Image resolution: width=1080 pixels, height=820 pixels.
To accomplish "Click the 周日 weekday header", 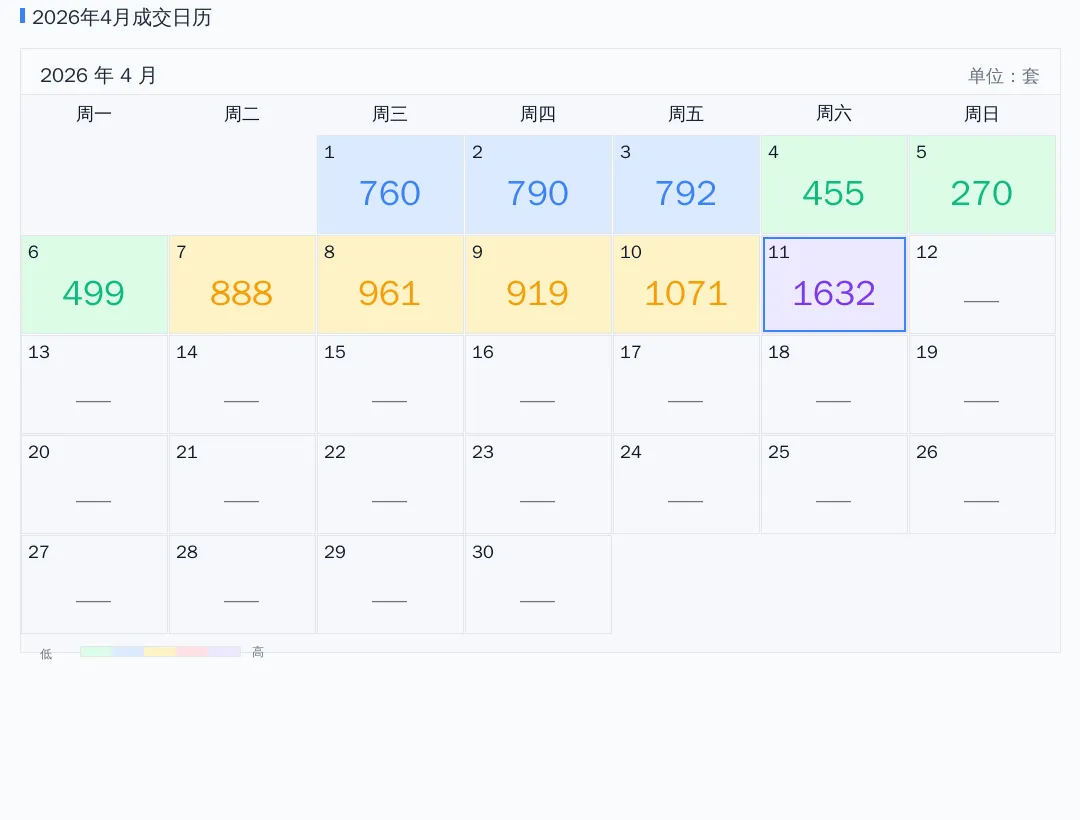I will [982, 114].
